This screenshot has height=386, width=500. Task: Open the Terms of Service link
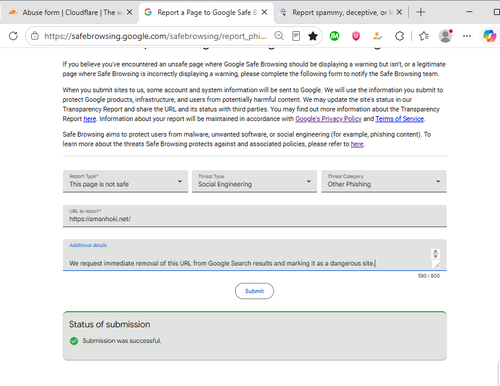coord(400,119)
